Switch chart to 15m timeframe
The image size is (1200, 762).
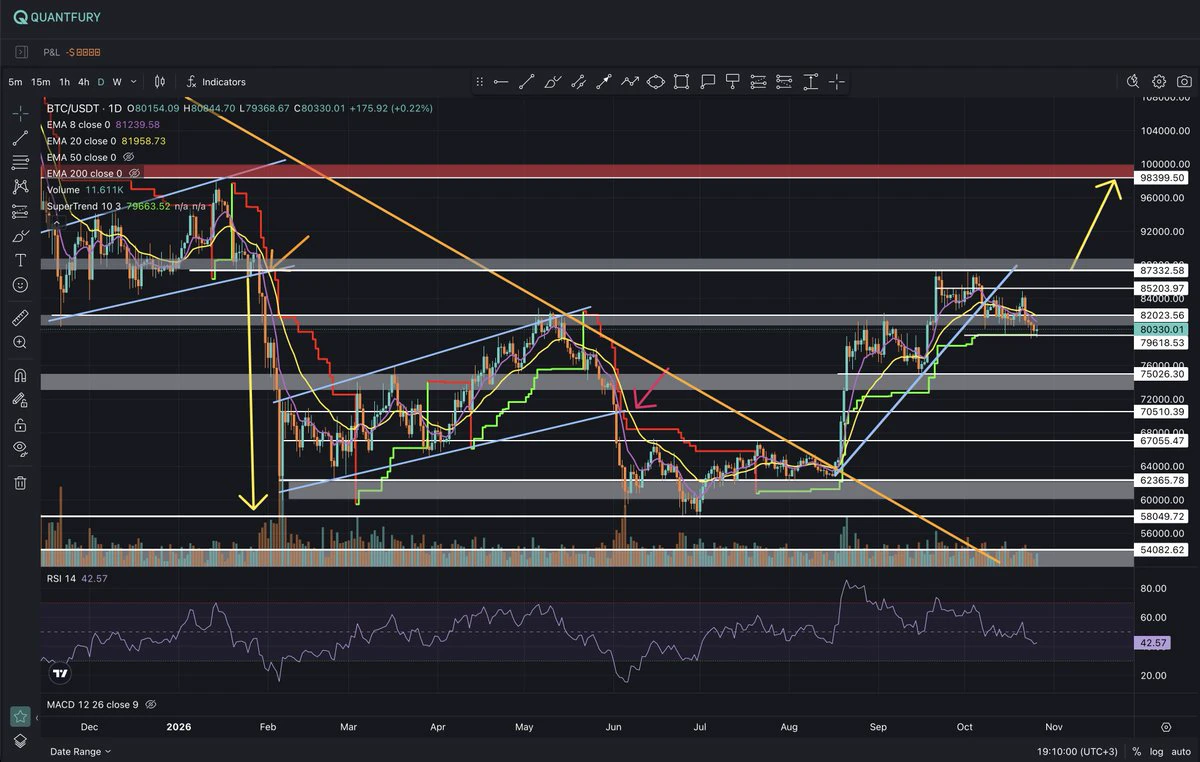(40, 82)
